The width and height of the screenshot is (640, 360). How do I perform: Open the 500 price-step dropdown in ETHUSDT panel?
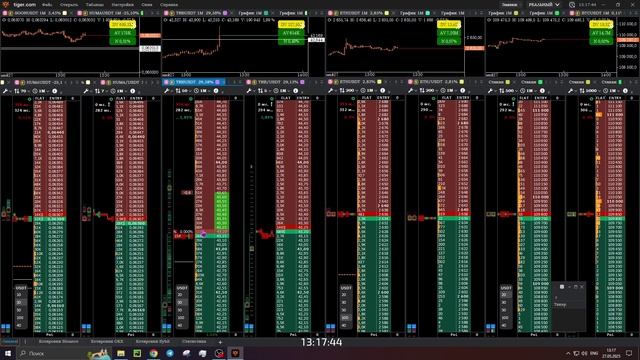349,91
